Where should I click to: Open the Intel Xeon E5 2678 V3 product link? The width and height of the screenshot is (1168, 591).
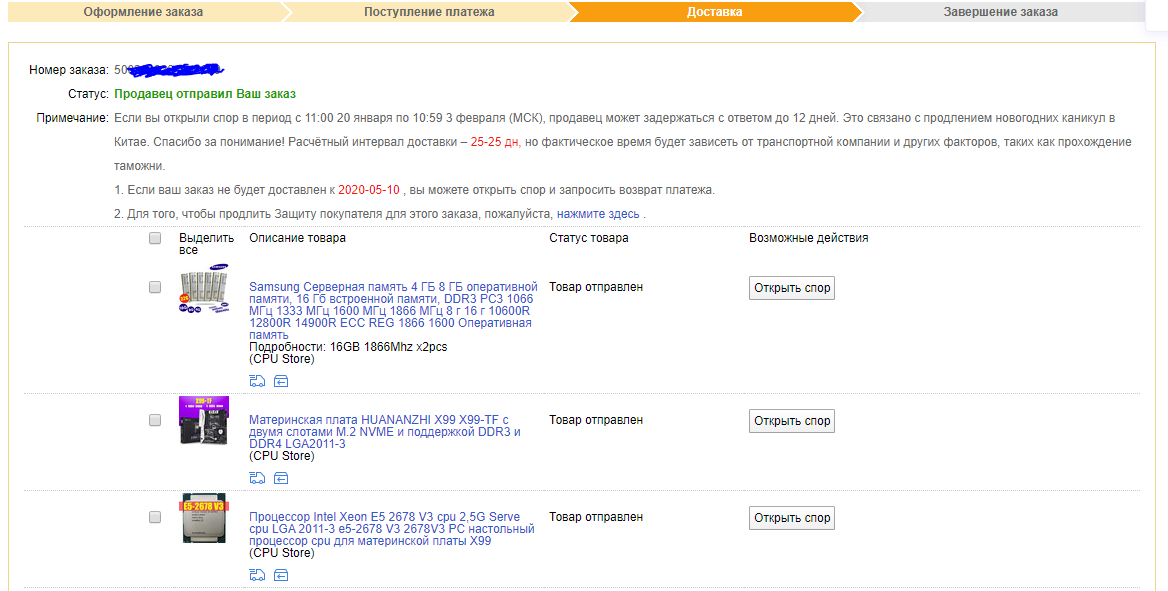[392, 529]
